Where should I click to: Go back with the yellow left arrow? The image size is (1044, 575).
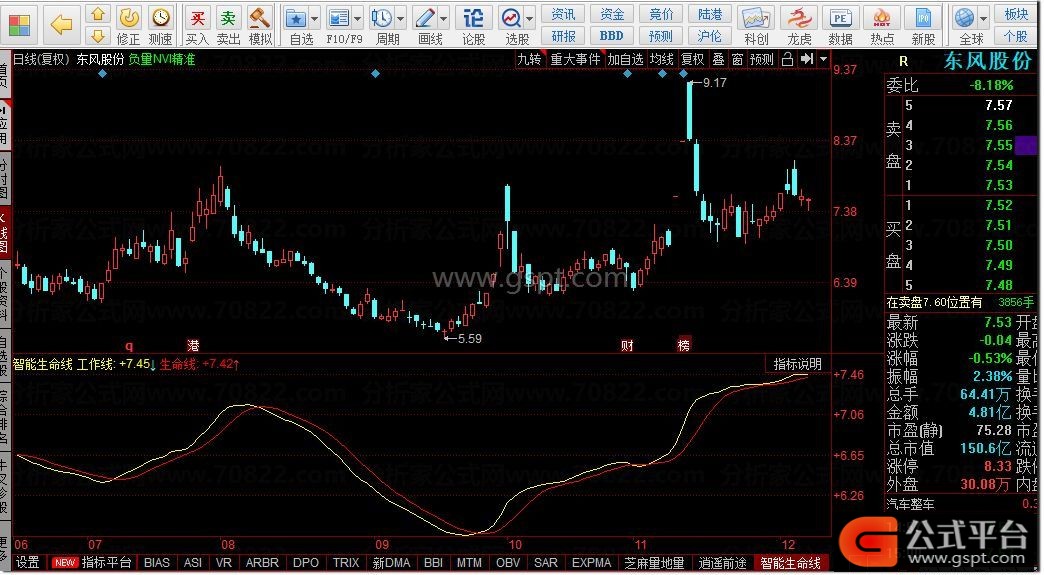pos(62,25)
